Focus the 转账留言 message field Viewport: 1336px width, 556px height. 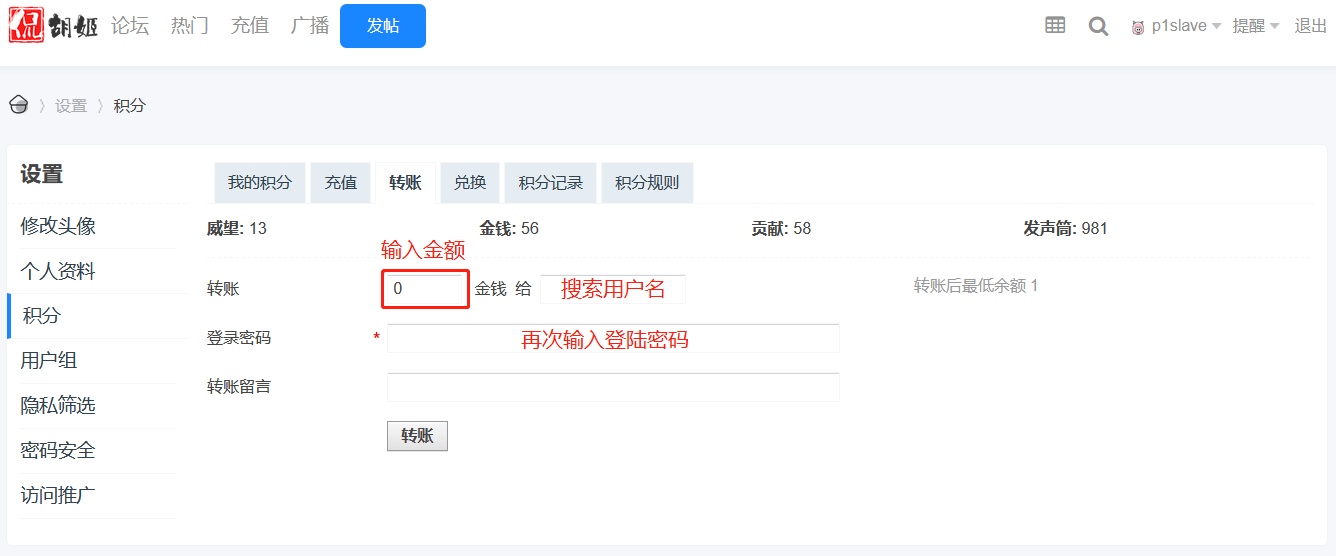(x=613, y=387)
